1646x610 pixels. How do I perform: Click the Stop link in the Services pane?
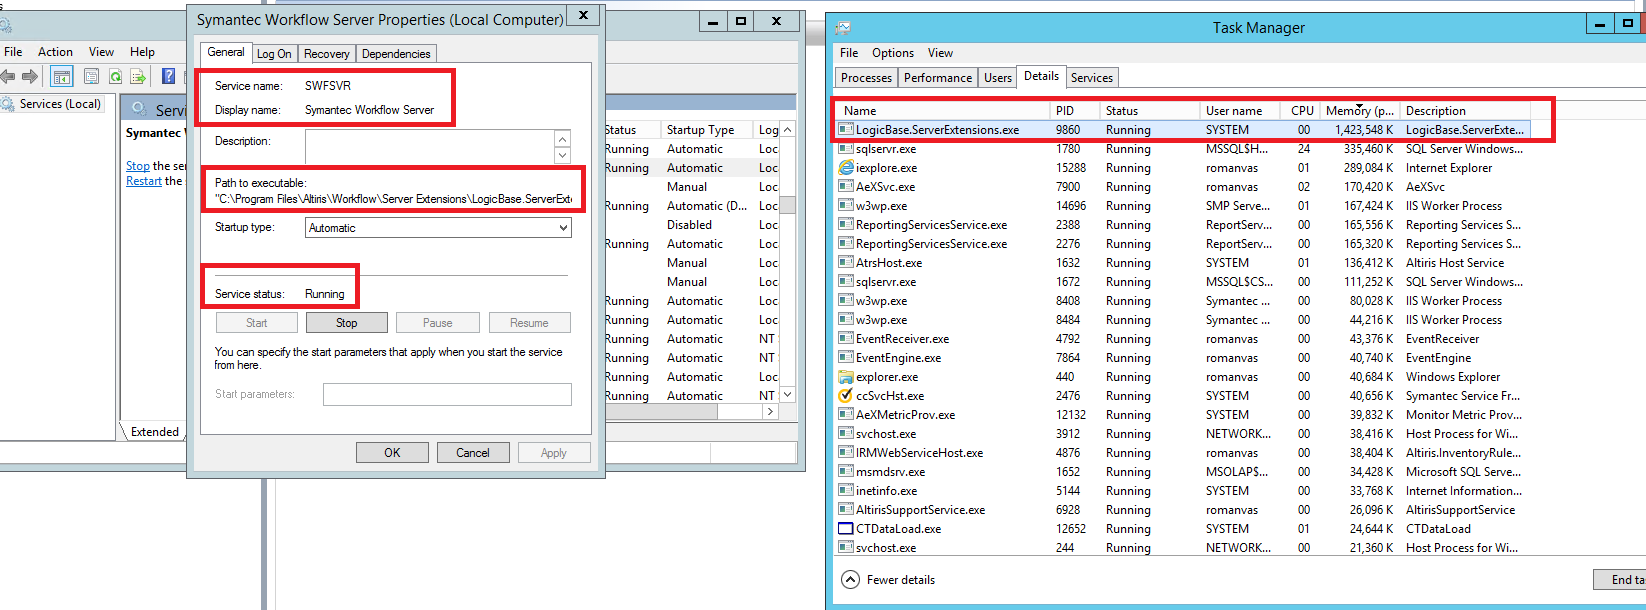[x=138, y=166]
